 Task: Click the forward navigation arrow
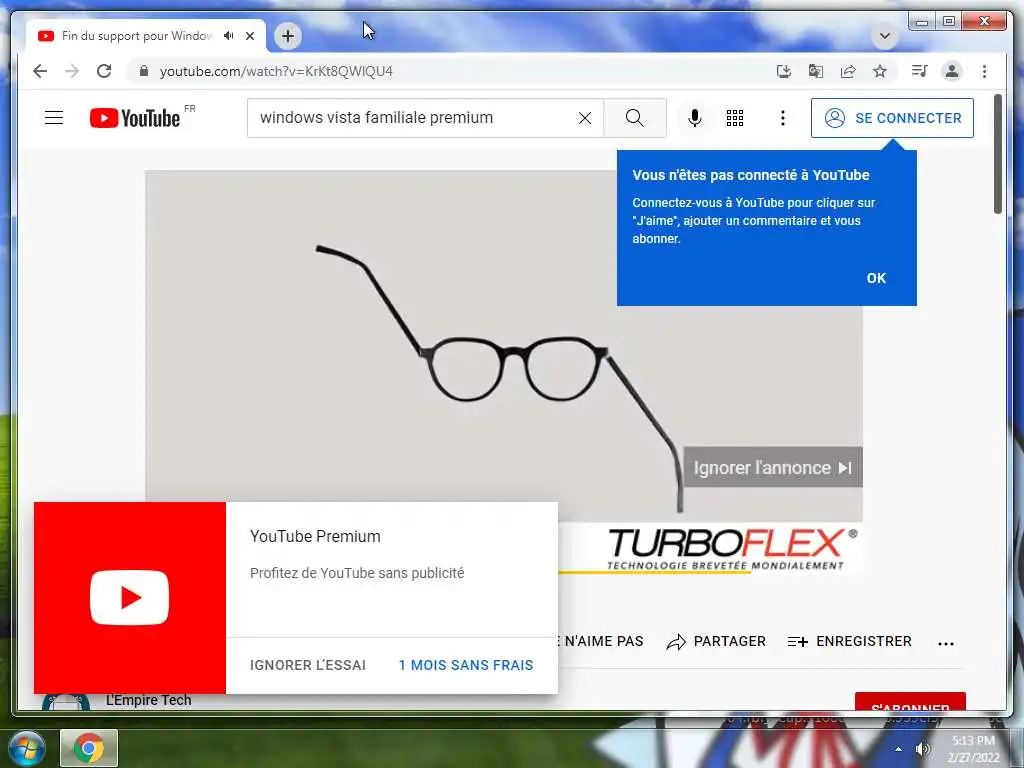pyautogui.click(x=72, y=71)
